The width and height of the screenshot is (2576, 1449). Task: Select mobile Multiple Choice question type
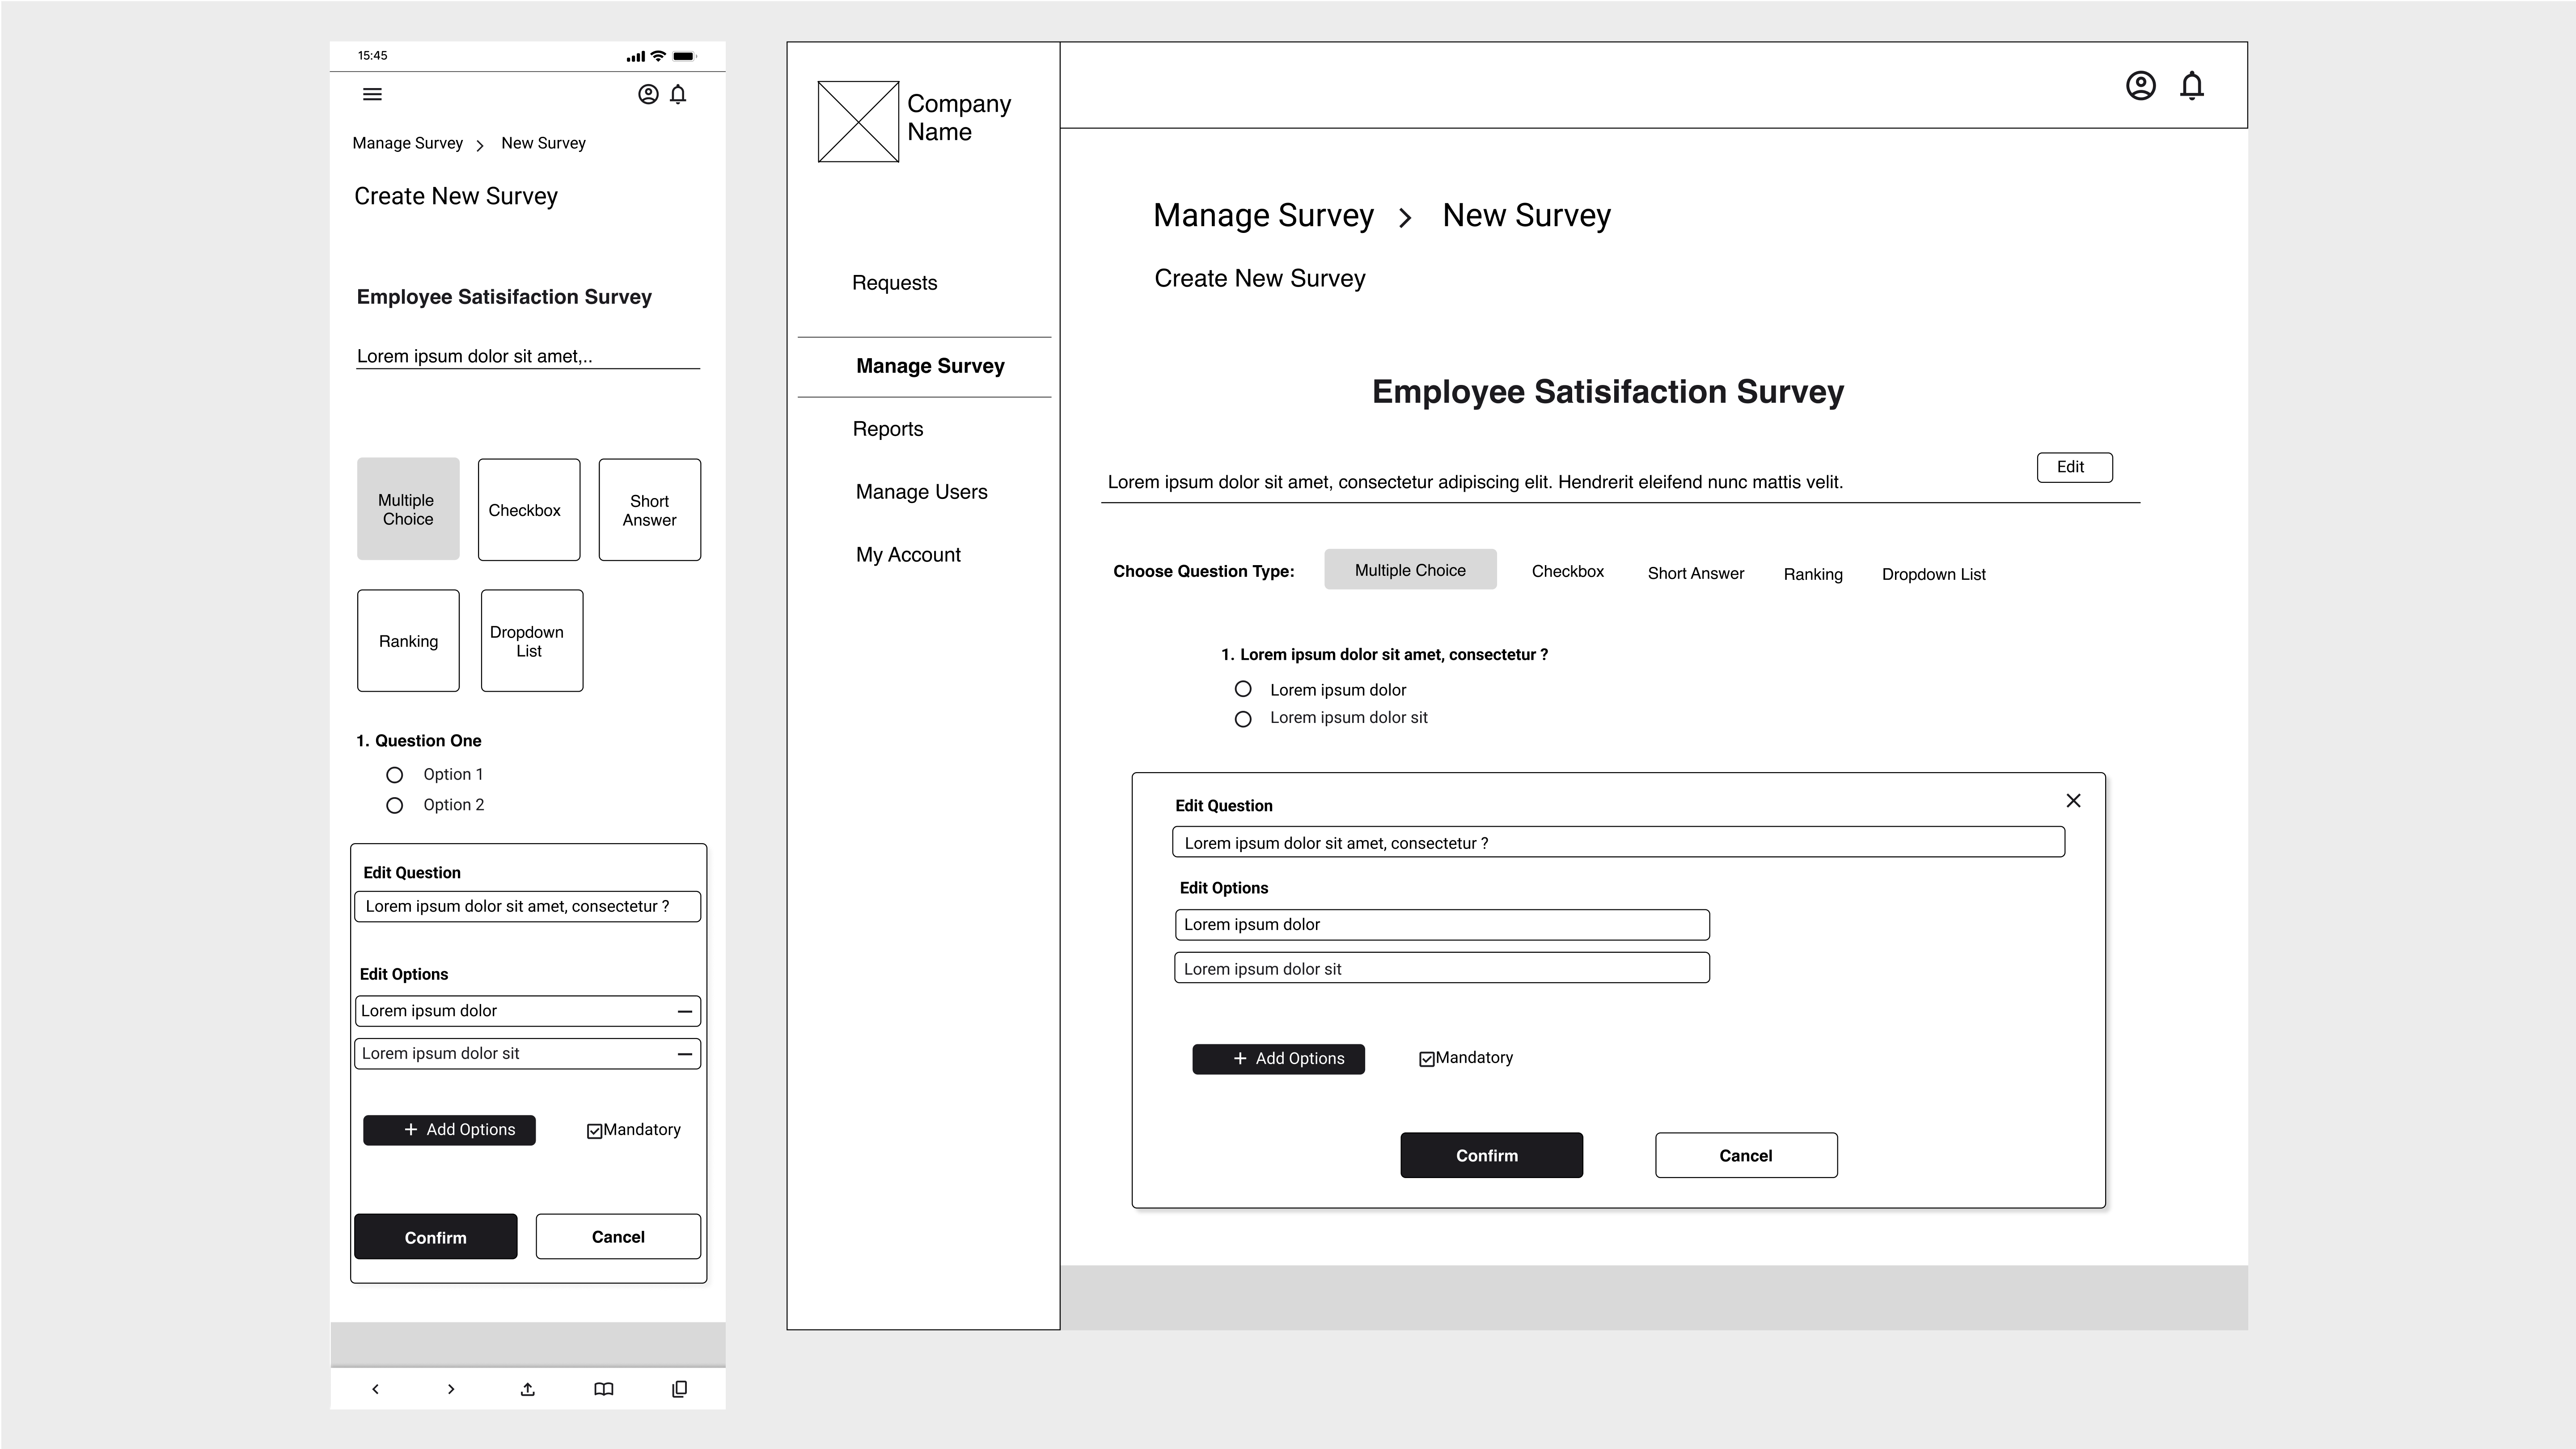(408, 509)
